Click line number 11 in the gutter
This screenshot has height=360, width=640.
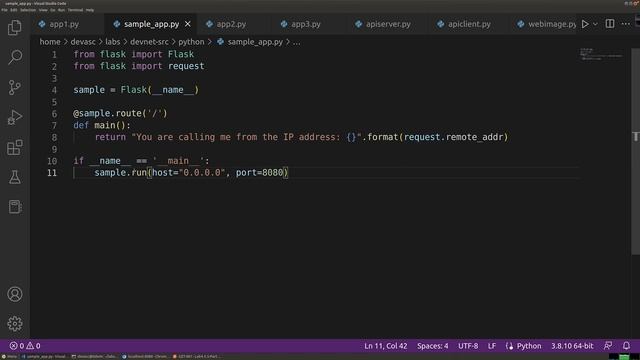pos(52,173)
